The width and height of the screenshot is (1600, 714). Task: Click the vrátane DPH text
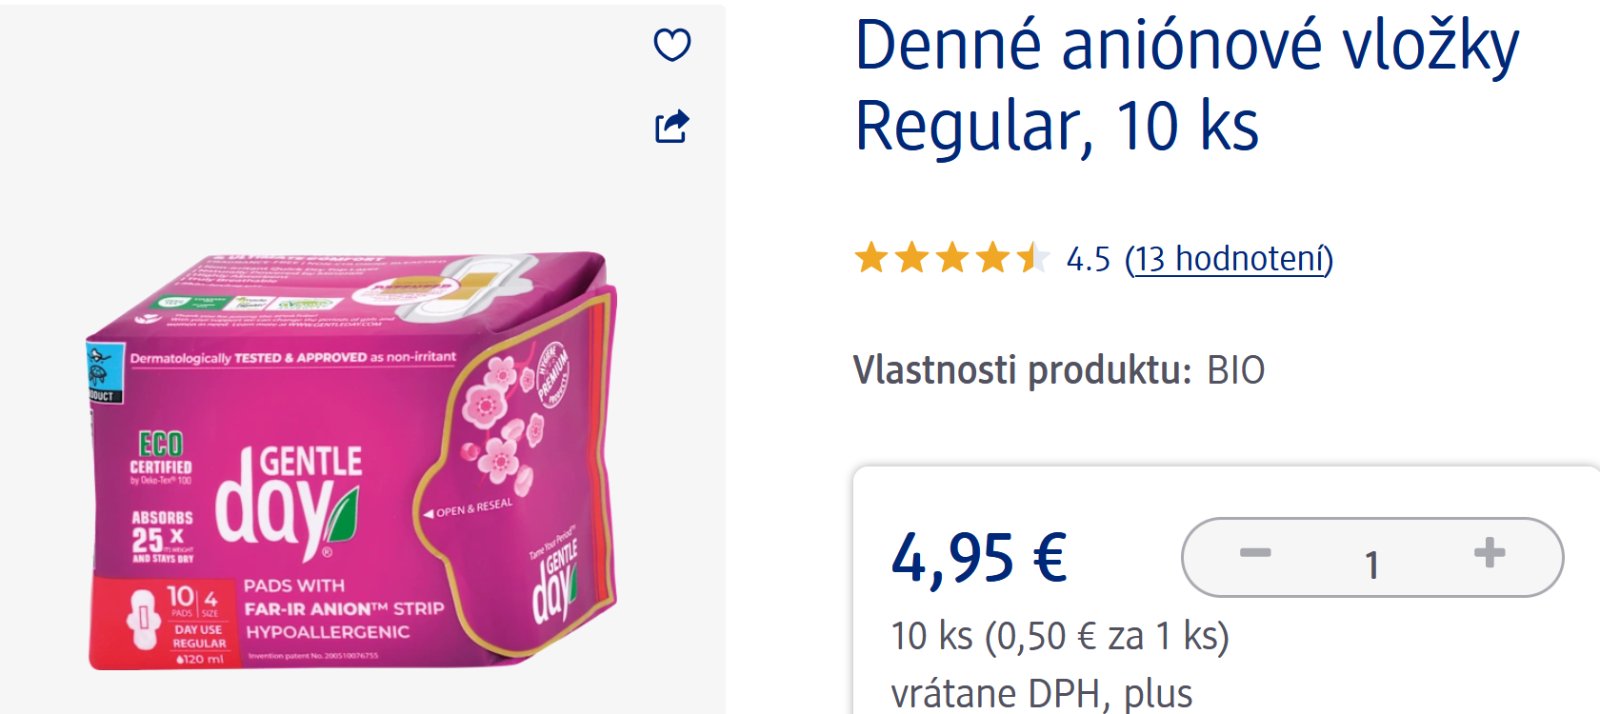pyautogui.click(x=1041, y=694)
